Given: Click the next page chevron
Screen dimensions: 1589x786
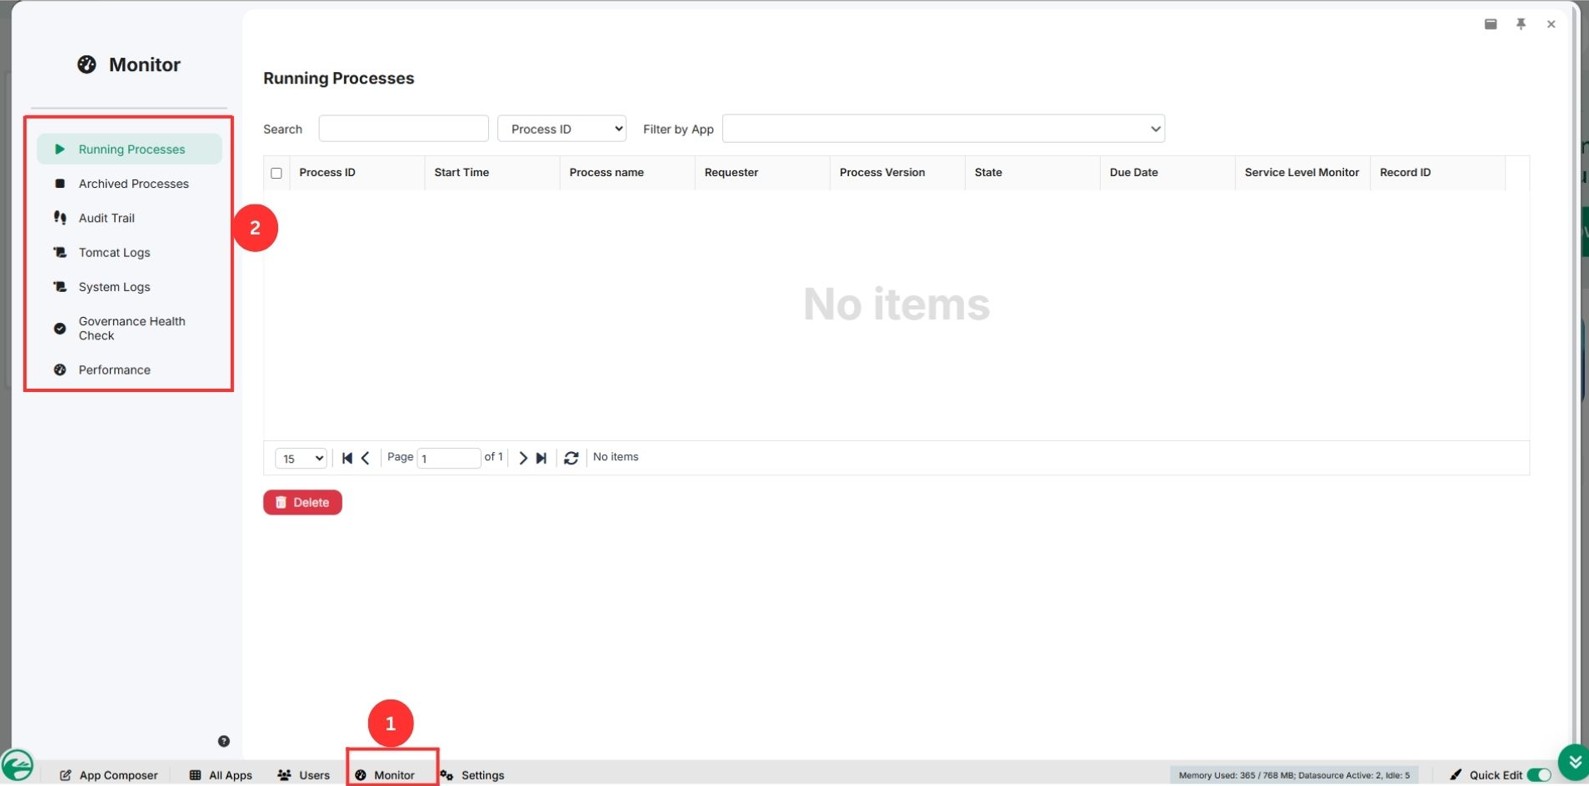Looking at the screenshot, I should pos(523,458).
